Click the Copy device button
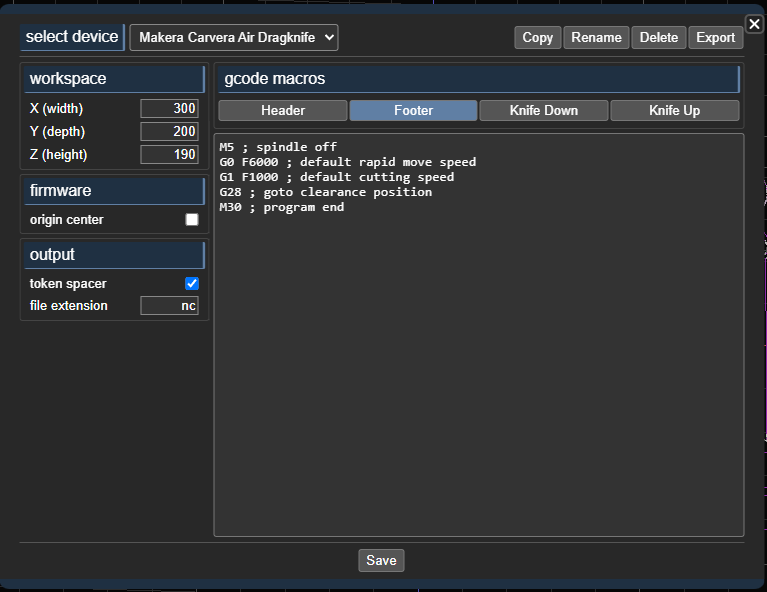This screenshot has width=767, height=592. (x=537, y=37)
